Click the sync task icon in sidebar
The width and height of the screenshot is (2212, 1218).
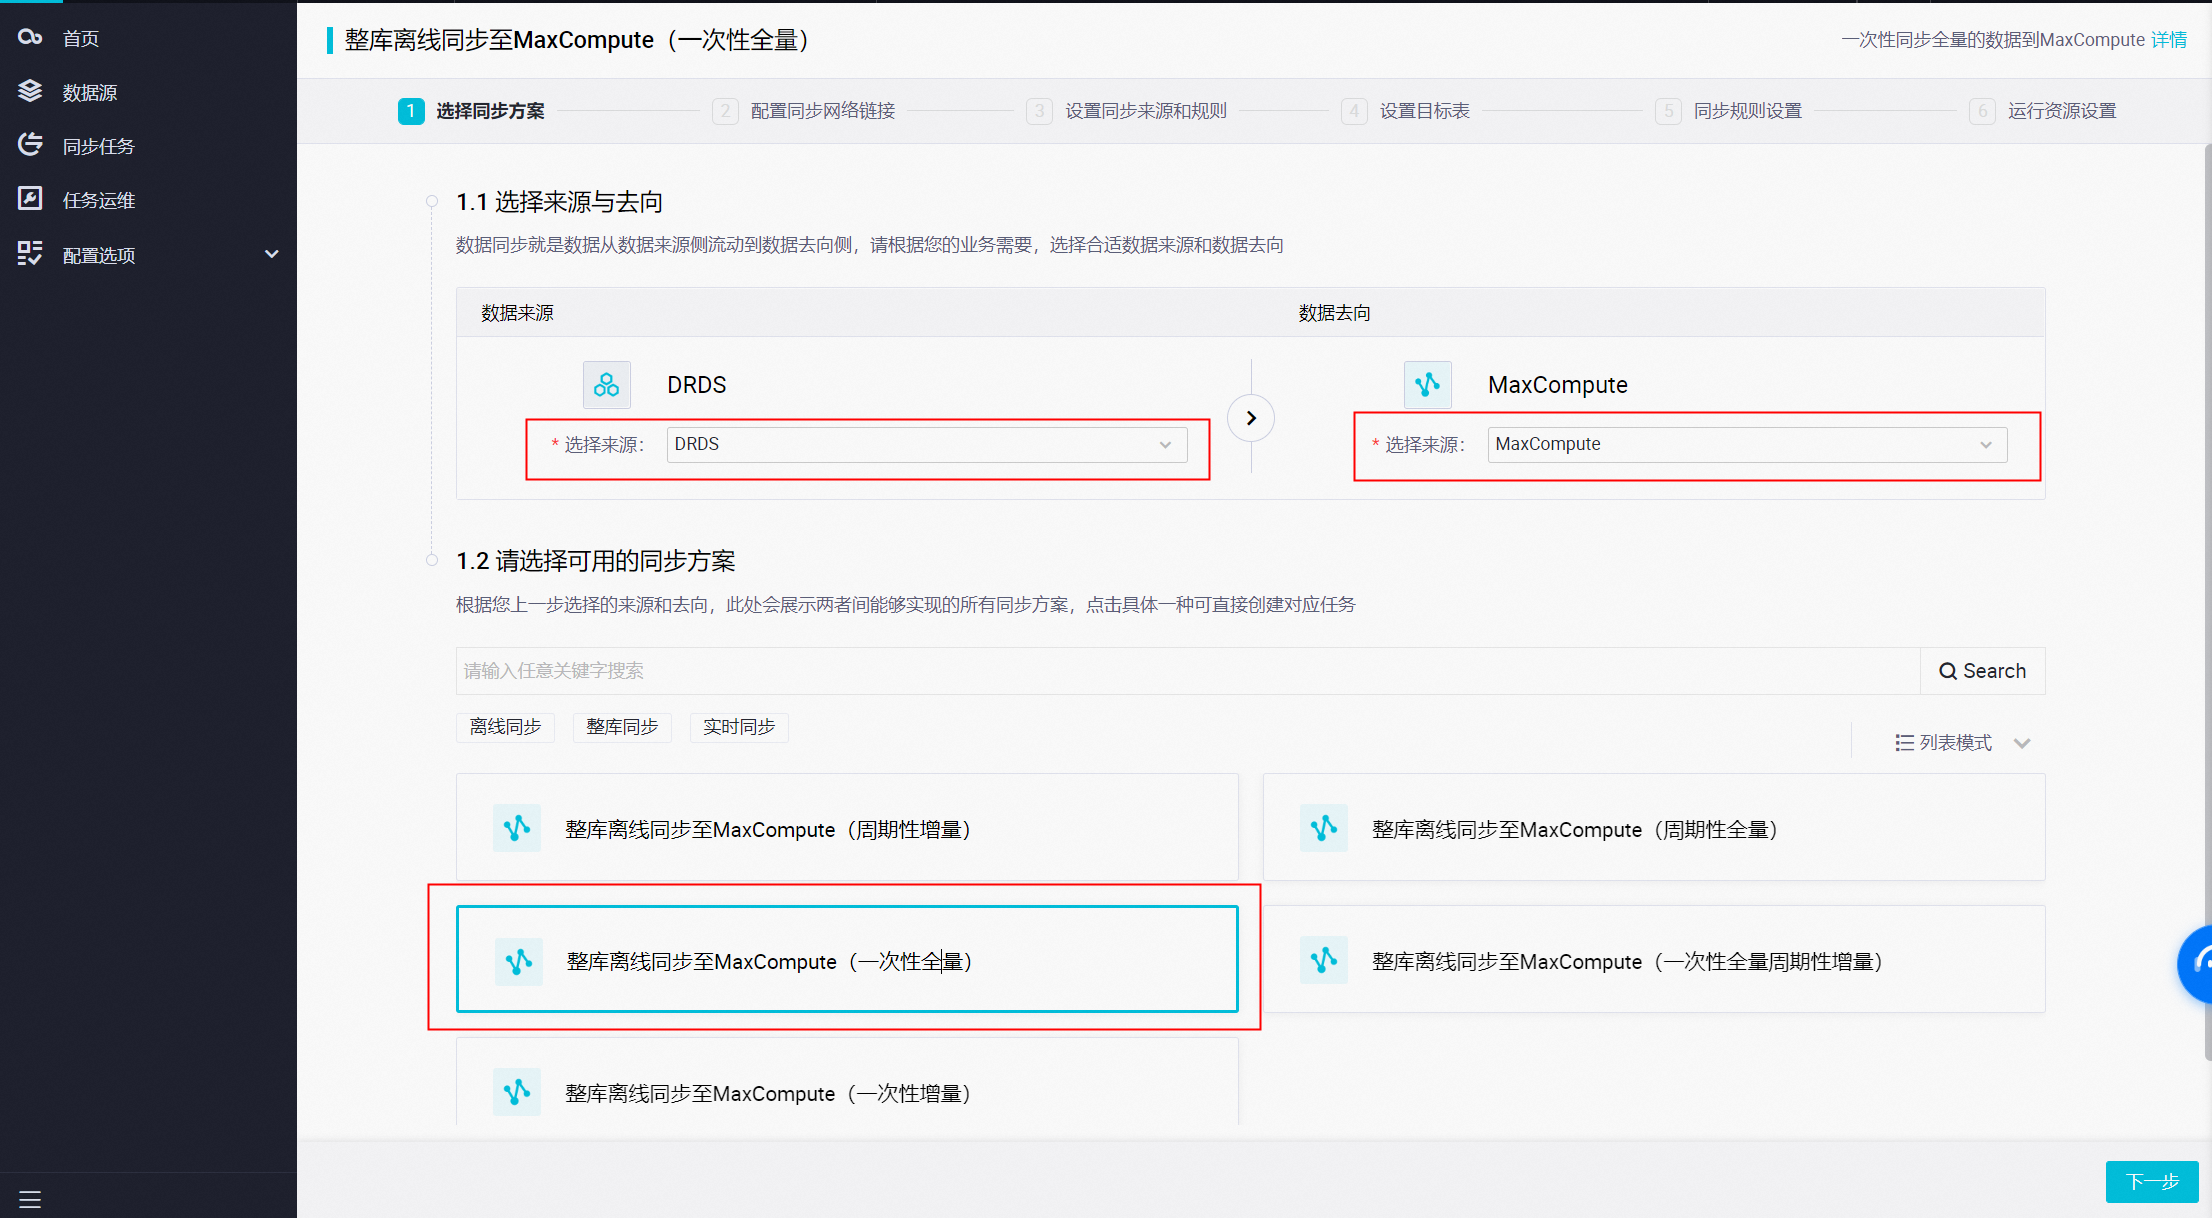pyautogui.click(x=30, y=145)
